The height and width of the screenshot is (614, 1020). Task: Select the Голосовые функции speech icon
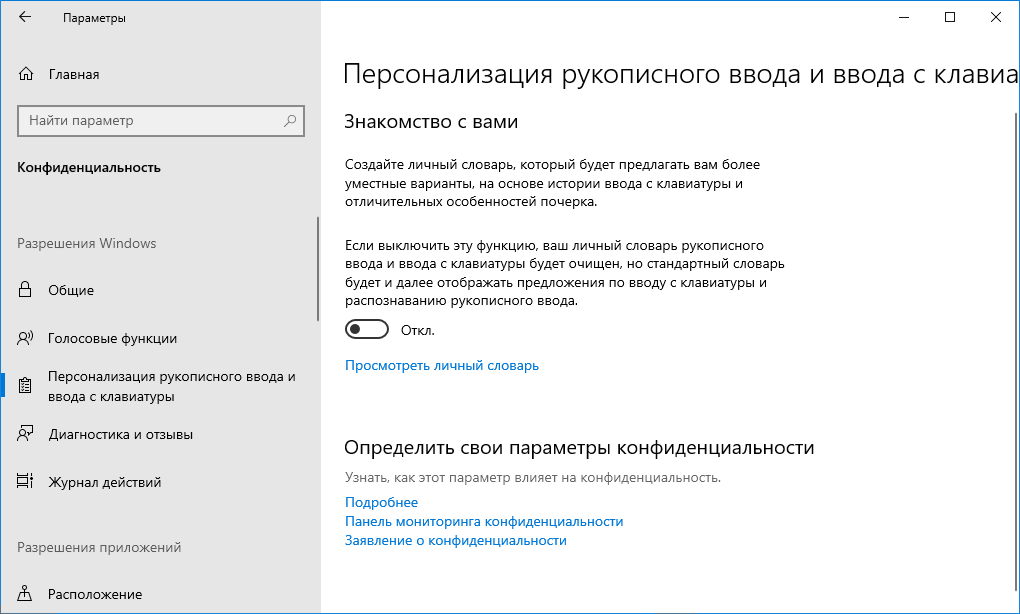pos(25,338)
